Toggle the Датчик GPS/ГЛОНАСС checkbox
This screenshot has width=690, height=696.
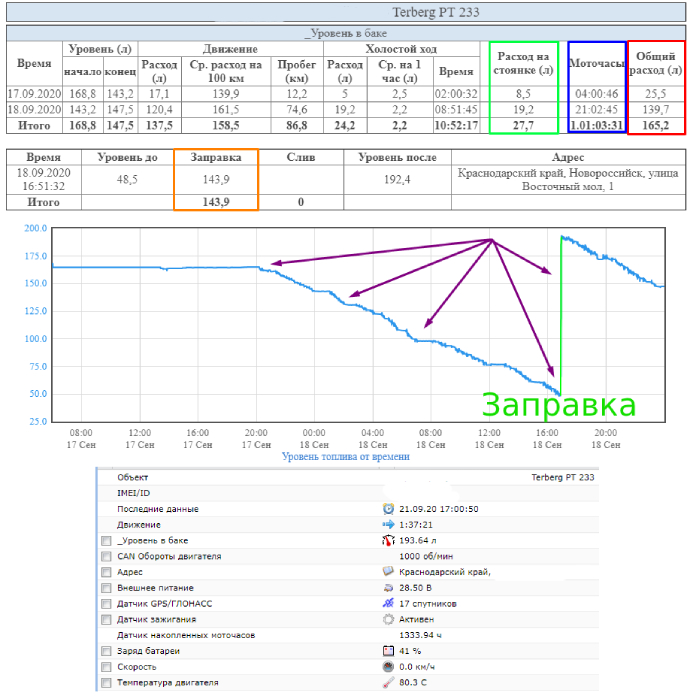click(106, 604)
